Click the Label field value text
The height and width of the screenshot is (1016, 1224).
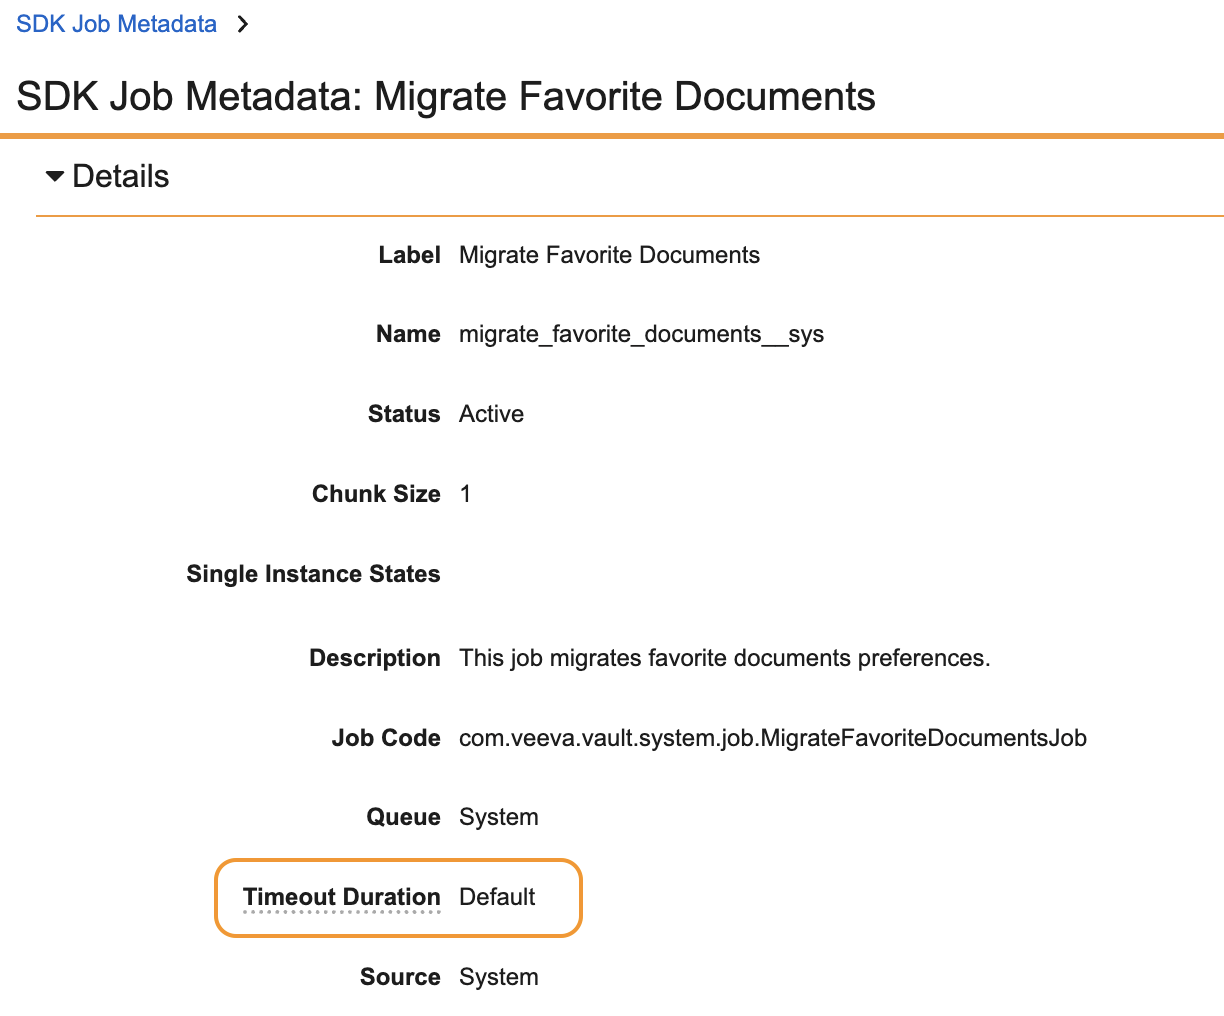(x=609, y=255)
